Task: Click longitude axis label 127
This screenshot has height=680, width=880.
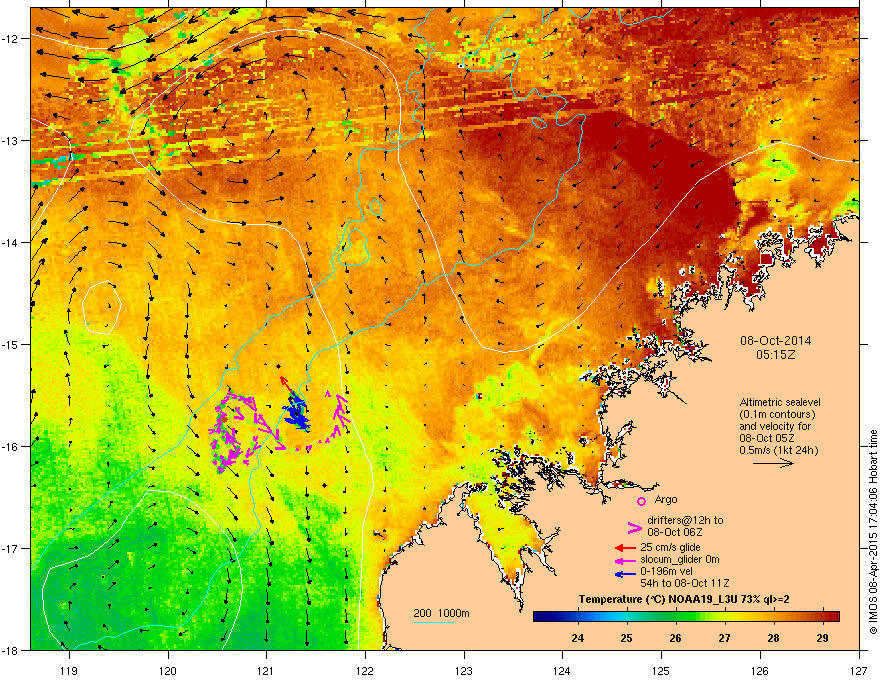Action: coord(859,670)
